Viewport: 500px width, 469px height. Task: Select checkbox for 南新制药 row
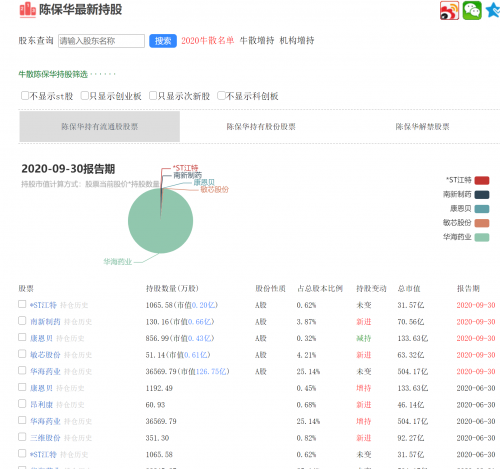(22, 321)
